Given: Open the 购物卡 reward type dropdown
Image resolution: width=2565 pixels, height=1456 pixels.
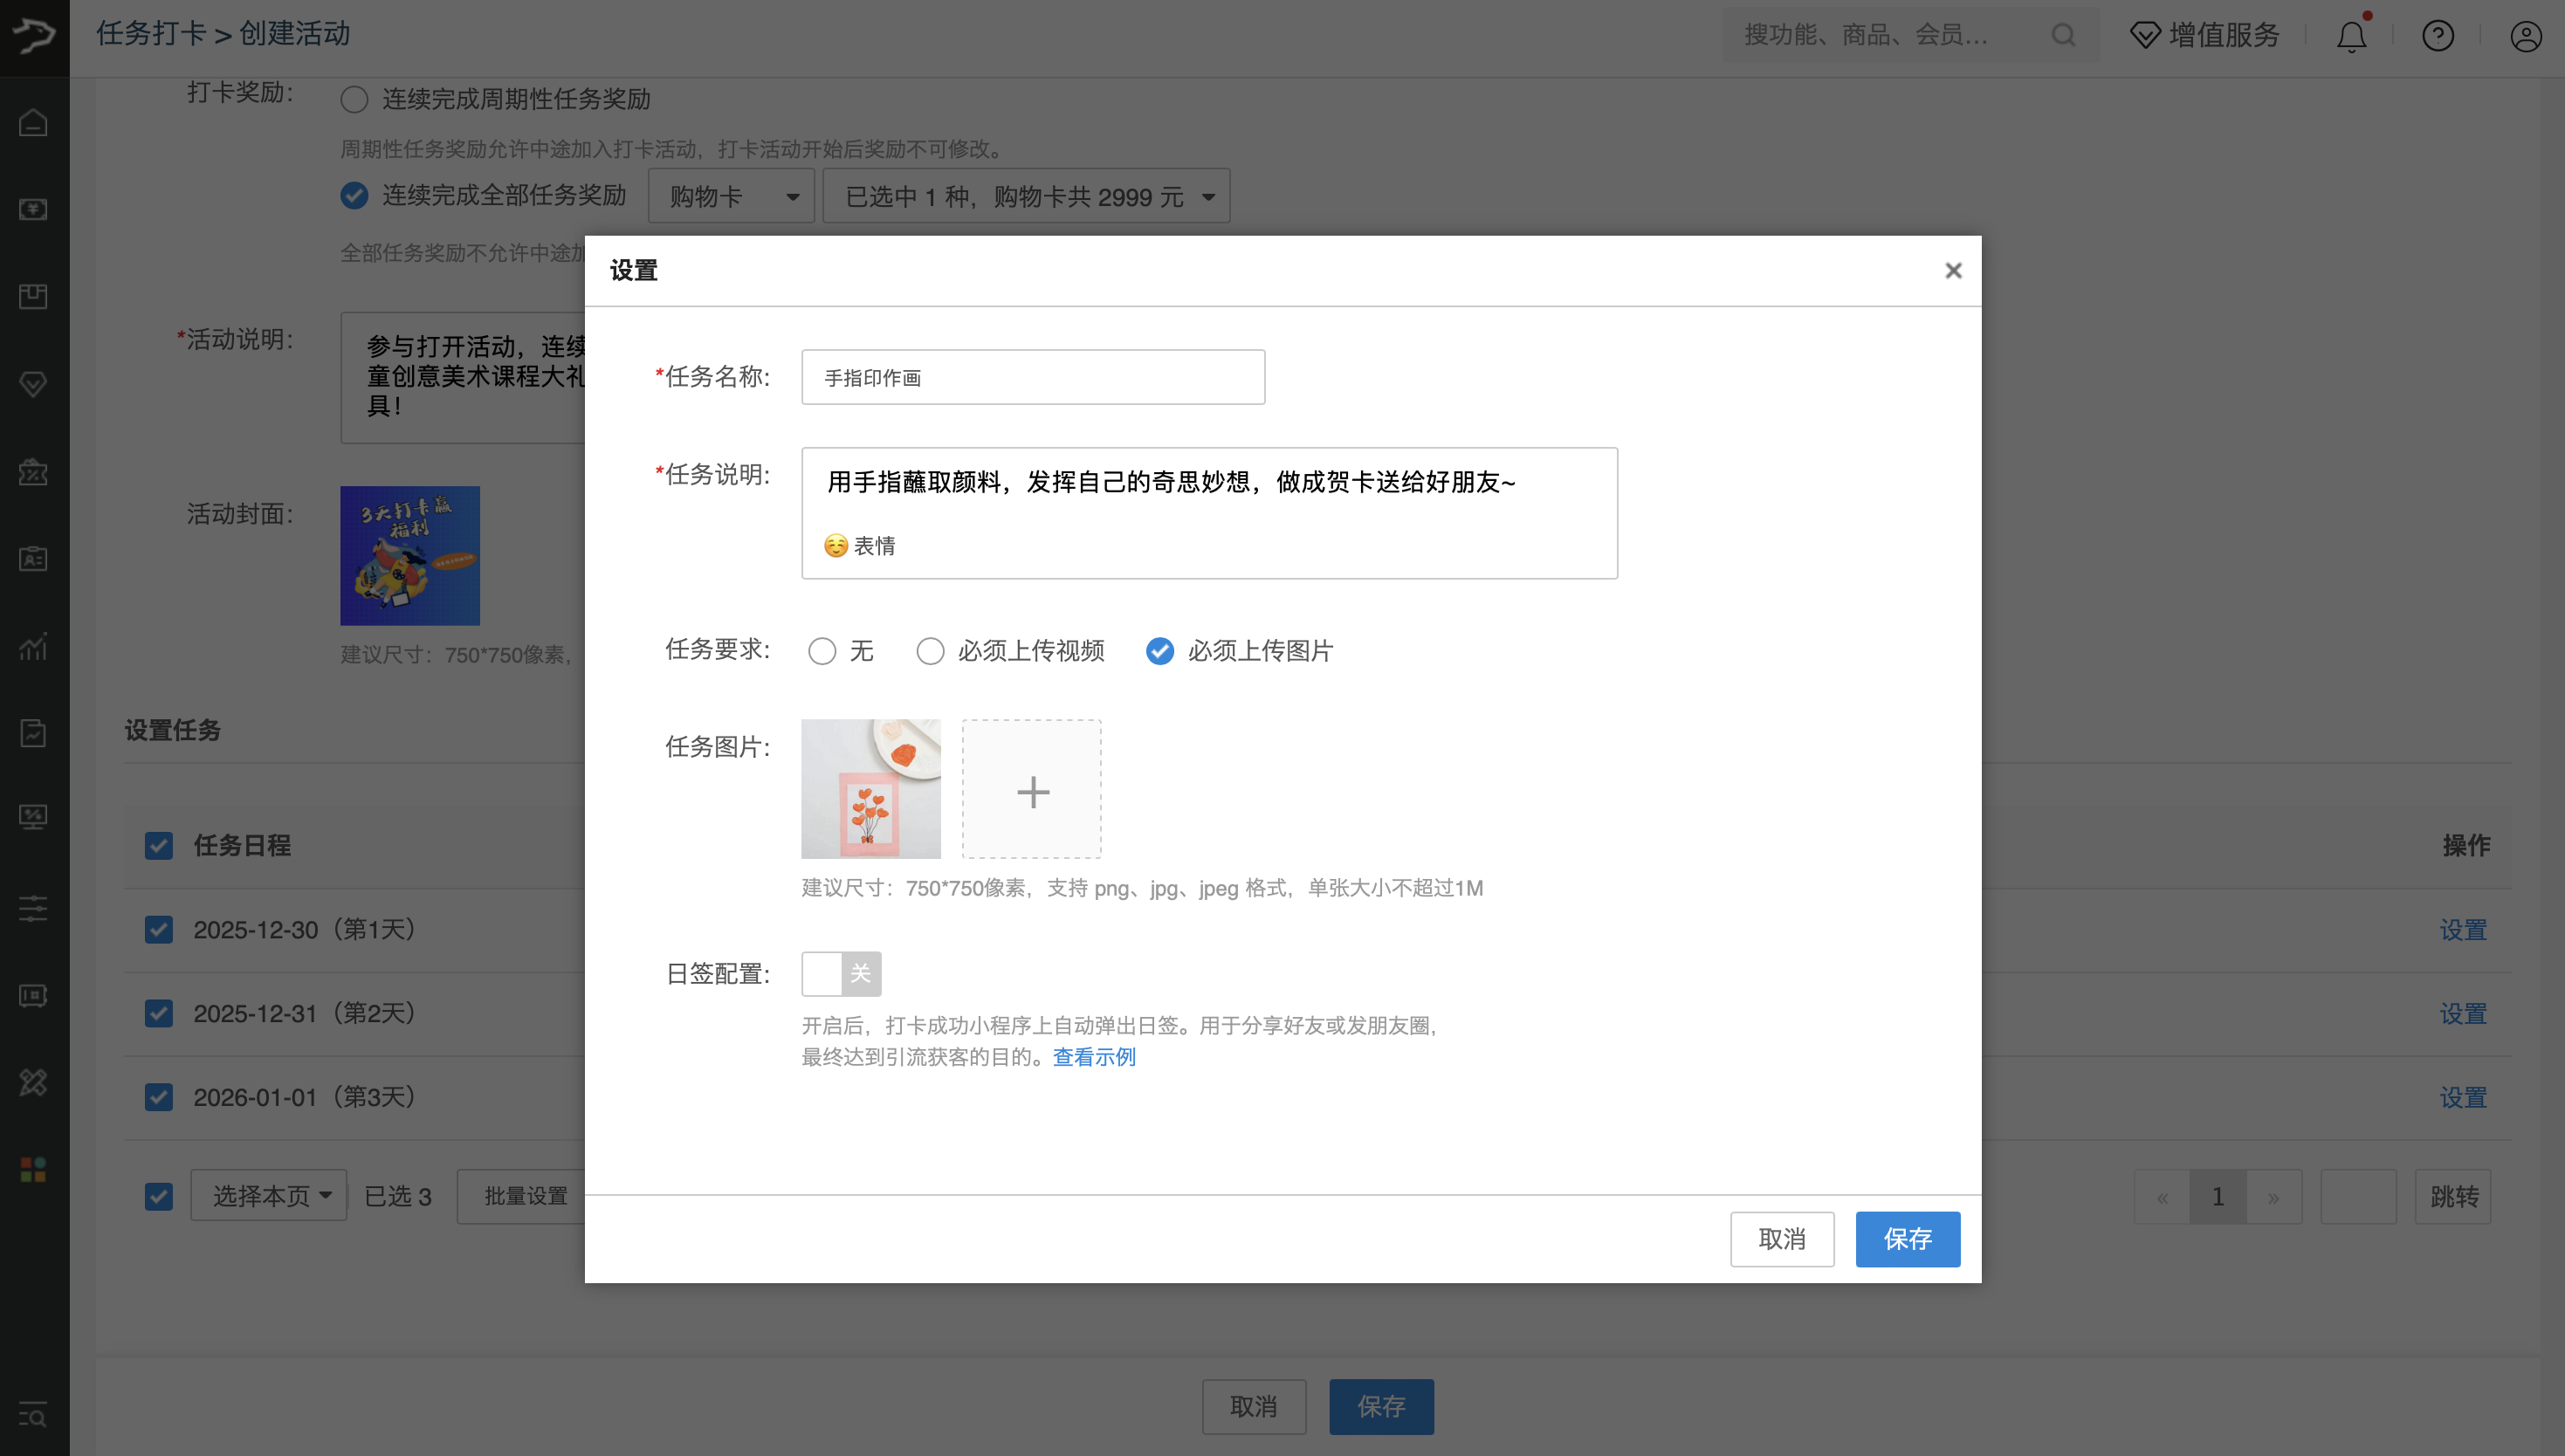Looking at the screenshot, I should tap(731, 195).
